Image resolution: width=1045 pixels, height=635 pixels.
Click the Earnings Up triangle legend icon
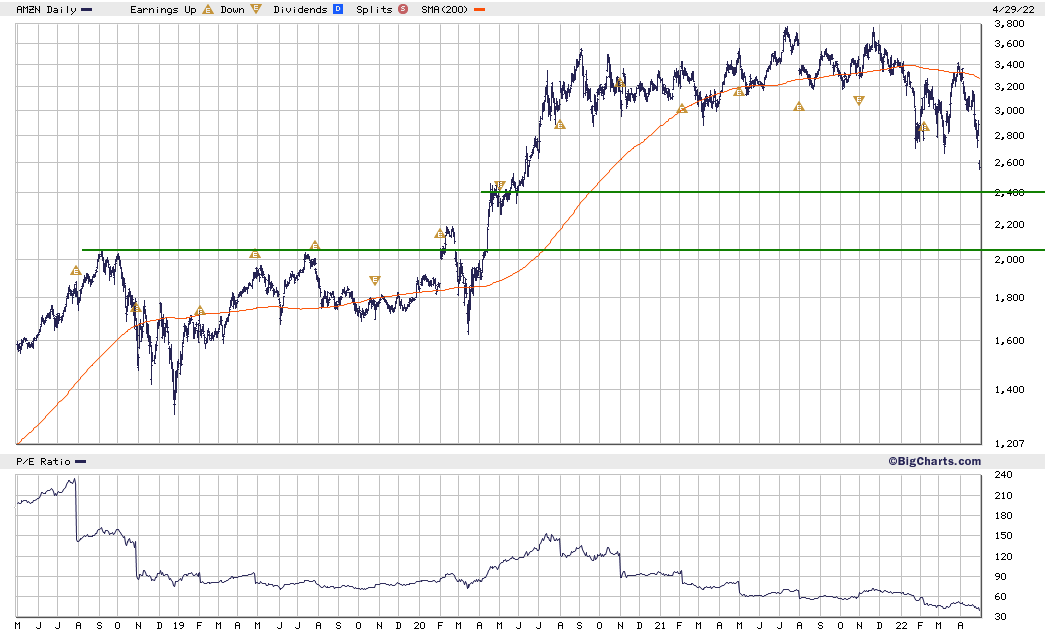click(208, 9)
